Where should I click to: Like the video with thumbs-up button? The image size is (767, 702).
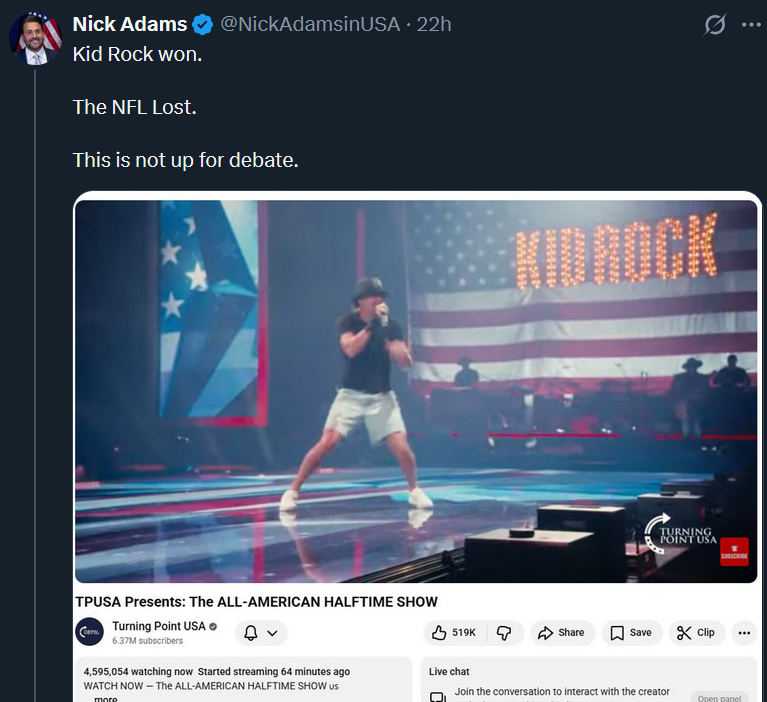453,632
